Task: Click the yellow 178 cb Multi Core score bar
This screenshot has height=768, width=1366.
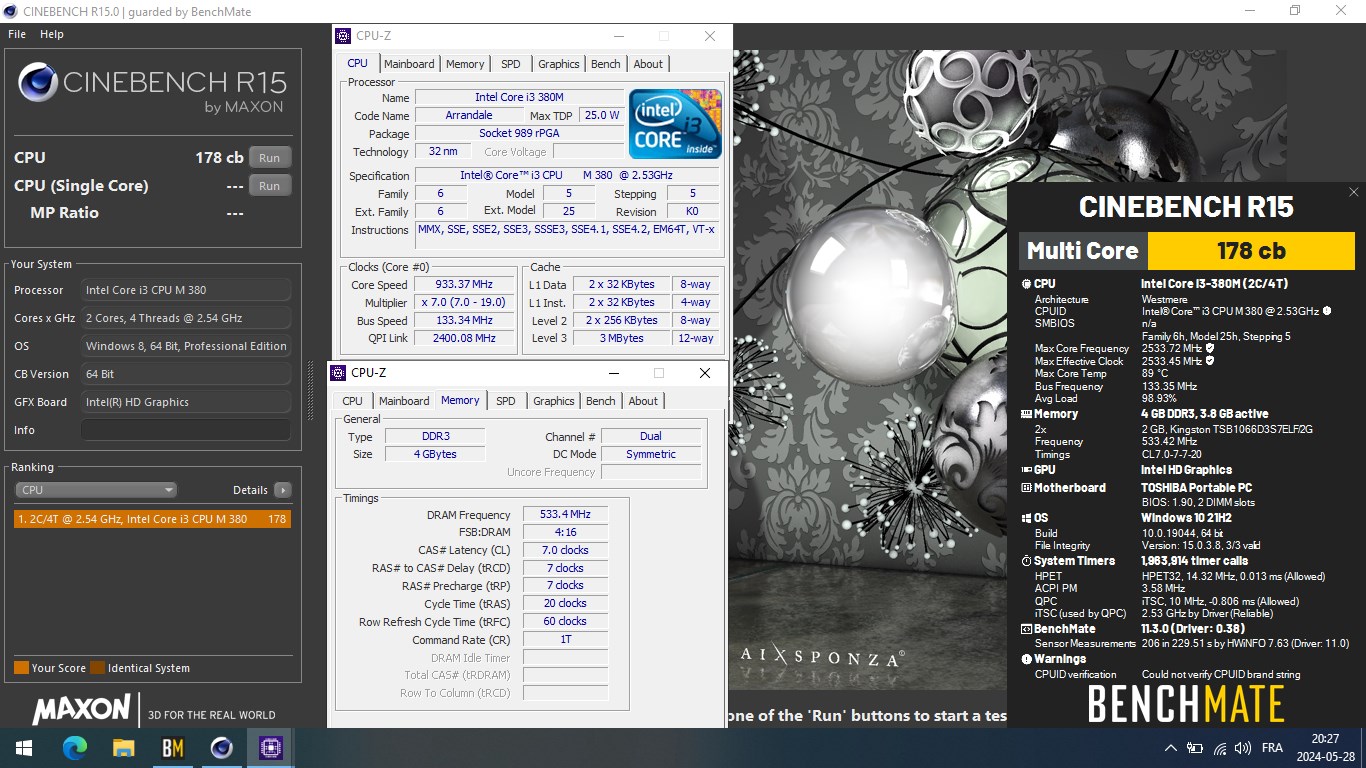Action: click(1251, 251)
